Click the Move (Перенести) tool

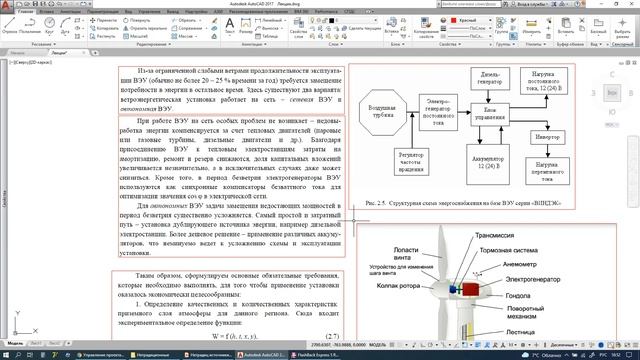click(x=104, y=20)
